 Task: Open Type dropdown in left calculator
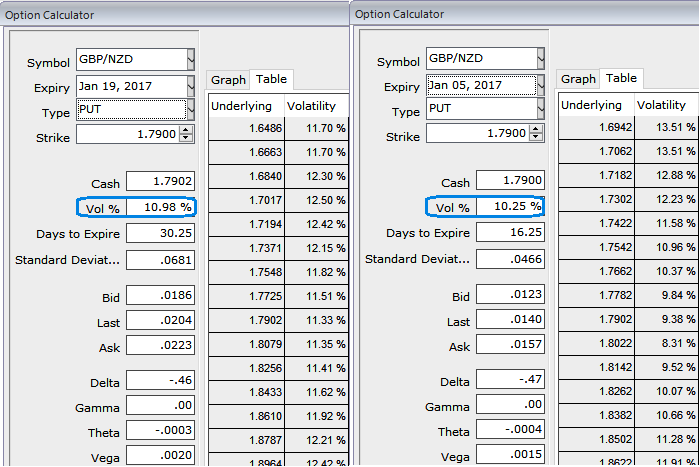click(191, 109)
